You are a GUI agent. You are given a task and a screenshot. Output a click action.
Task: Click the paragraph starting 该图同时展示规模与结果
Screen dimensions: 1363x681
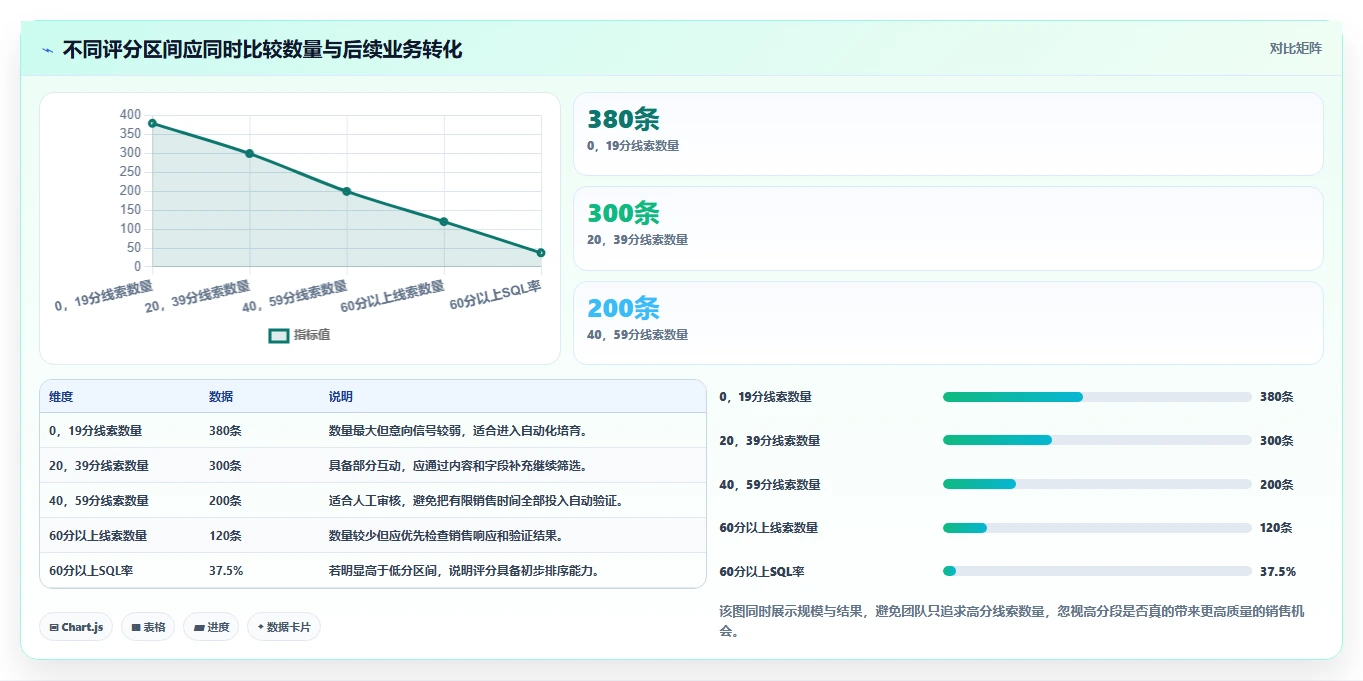1012,621
